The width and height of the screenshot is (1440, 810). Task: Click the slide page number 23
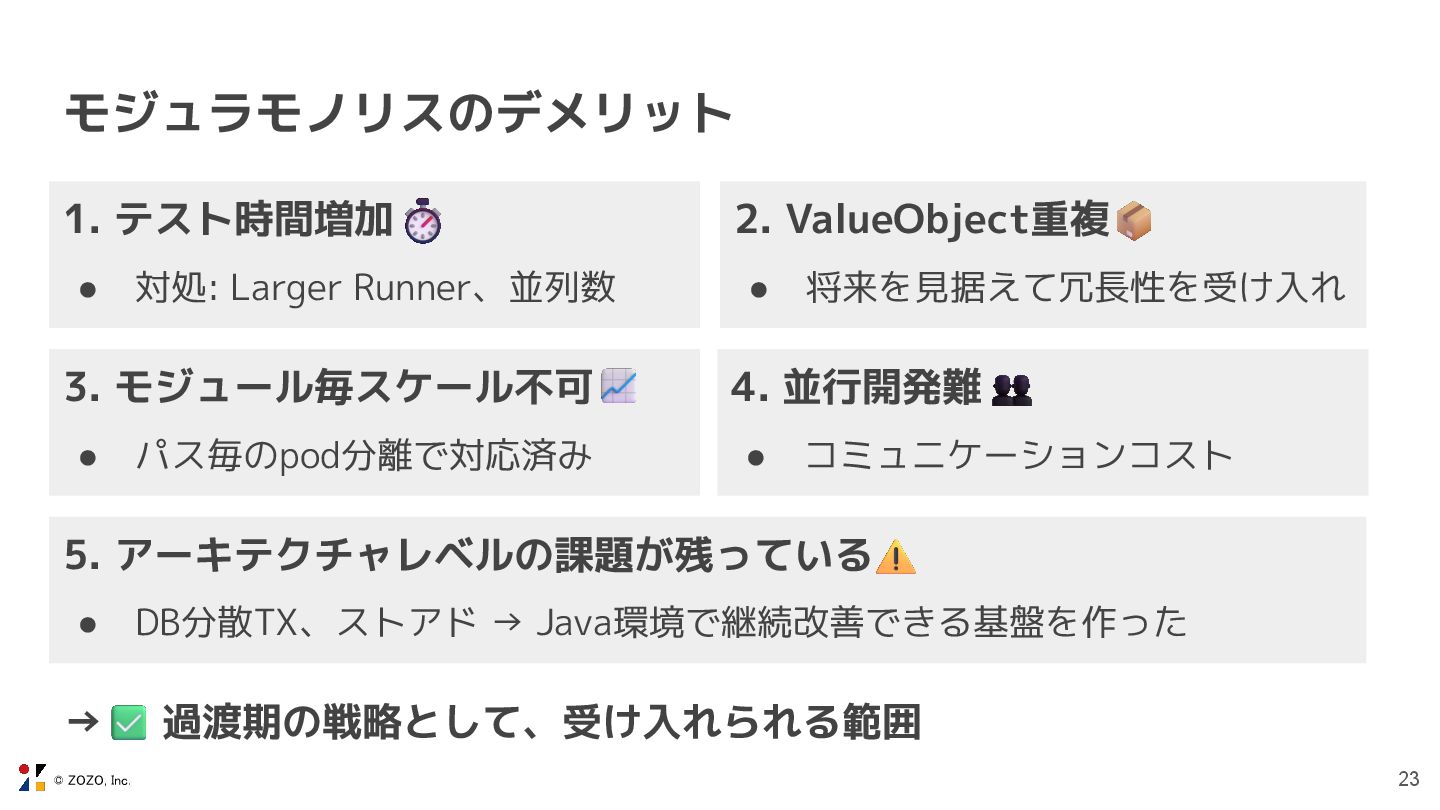tap(1408, 779)
